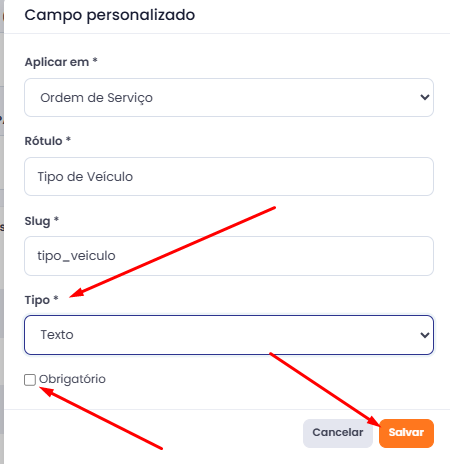
Task: Click the Slug field label
Action: pos(42,221)
